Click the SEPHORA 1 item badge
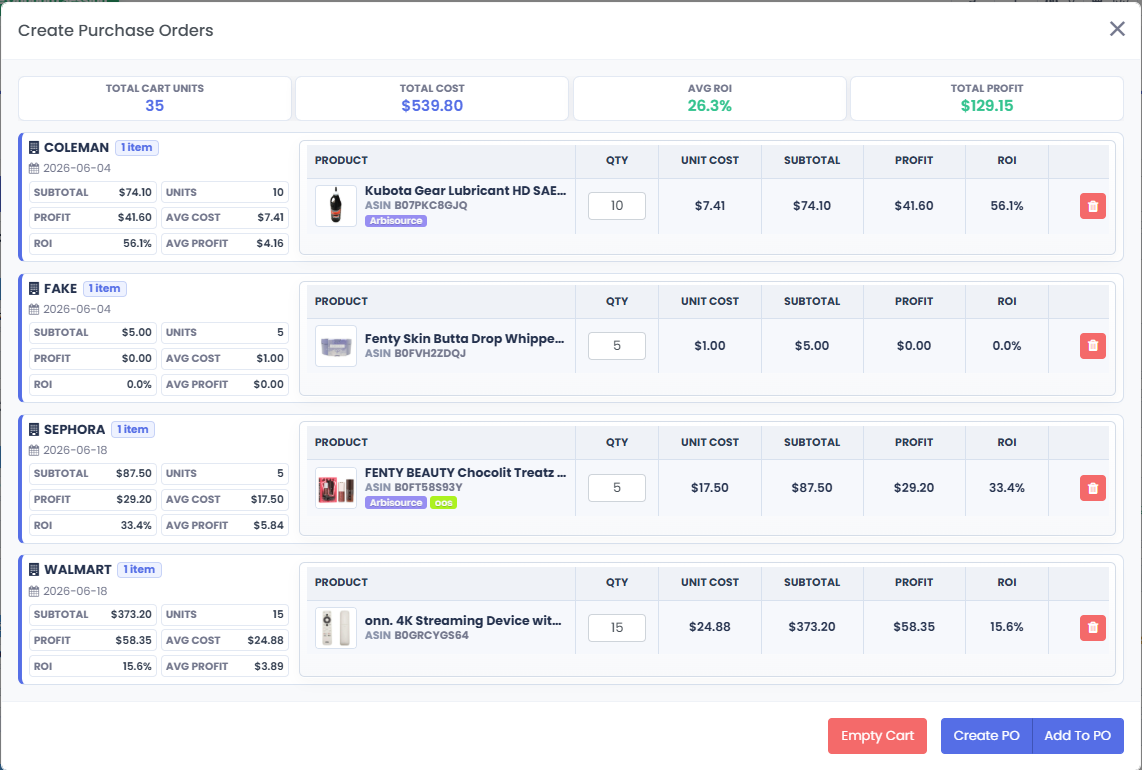This screenshot has width=1142, height=770. (133, 429)
